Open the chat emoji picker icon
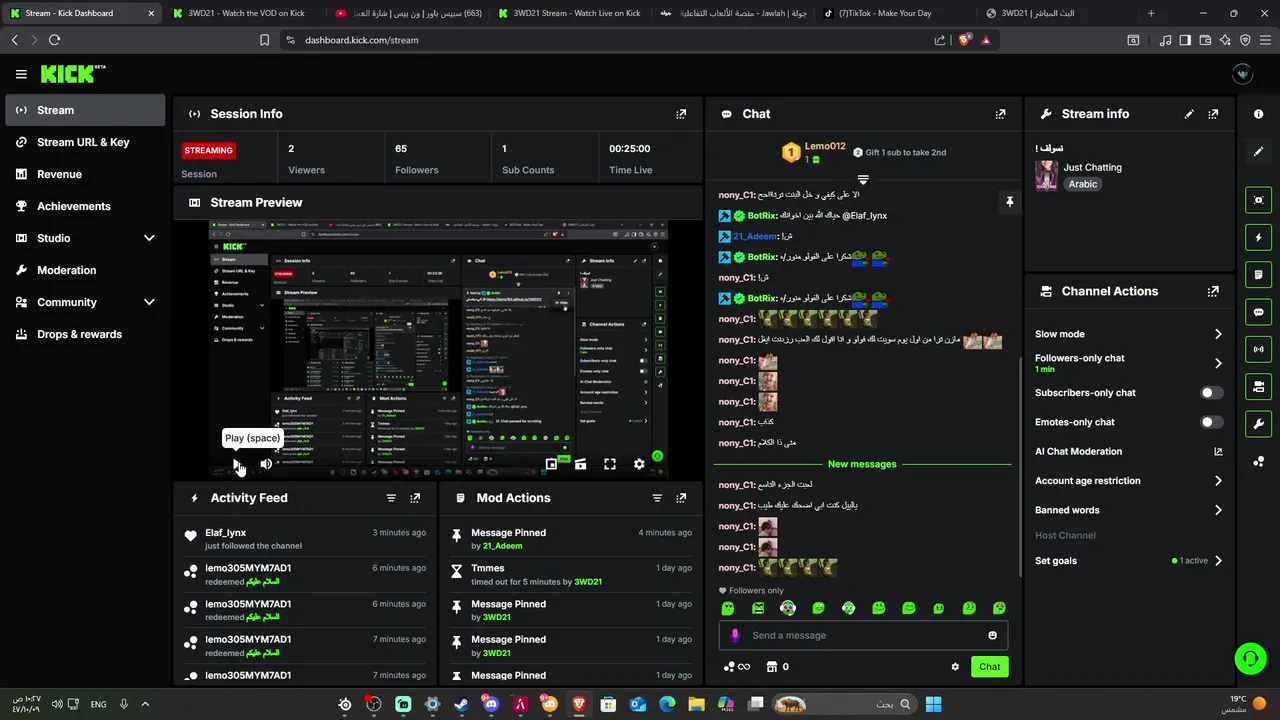This screenshot has height=720, width=1280. click(x=992, y=635)
